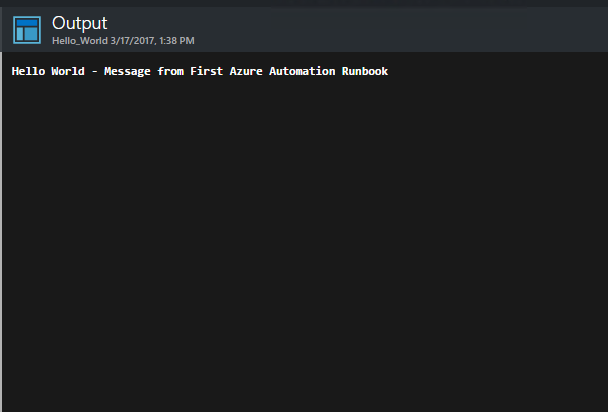Click the word Runbook in output
The width and height of the screenshot is (608, 412).
tap(365, 71)
